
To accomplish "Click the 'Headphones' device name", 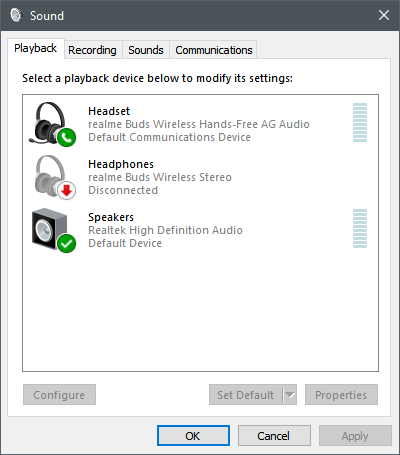I will click(x=121, y=164).
